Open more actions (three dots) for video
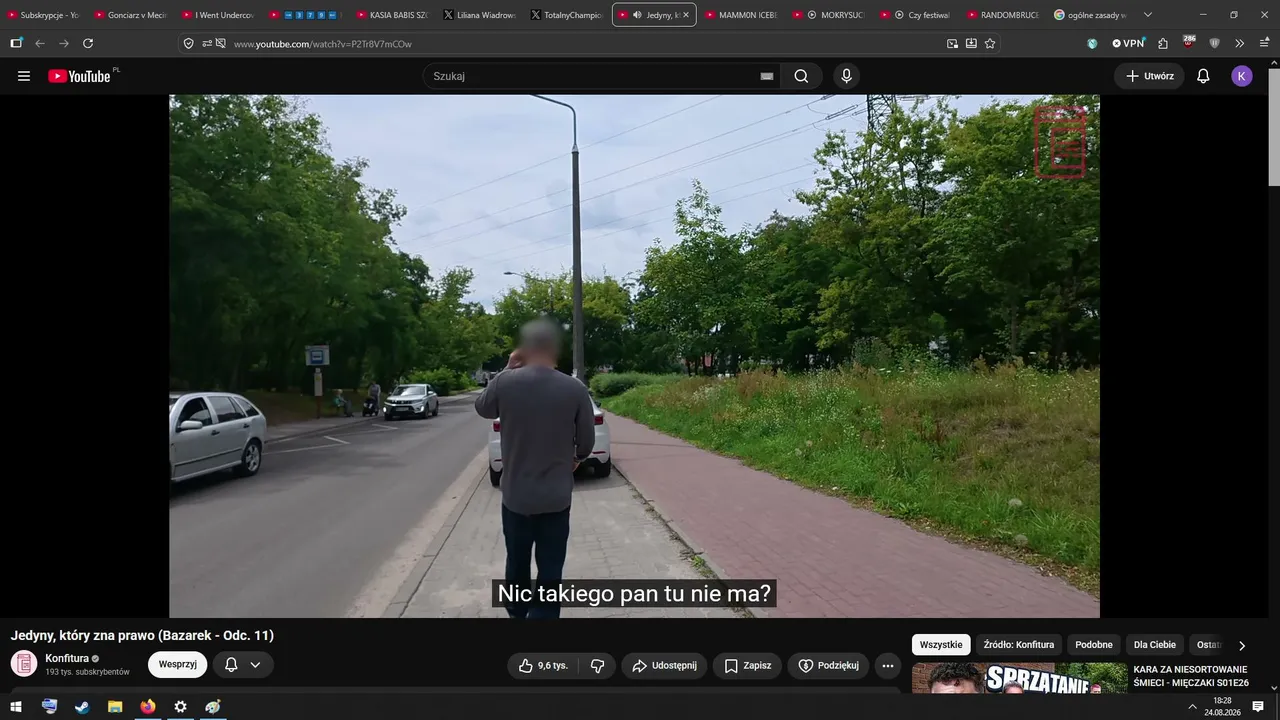1280x720 pixels. [887, 665]
